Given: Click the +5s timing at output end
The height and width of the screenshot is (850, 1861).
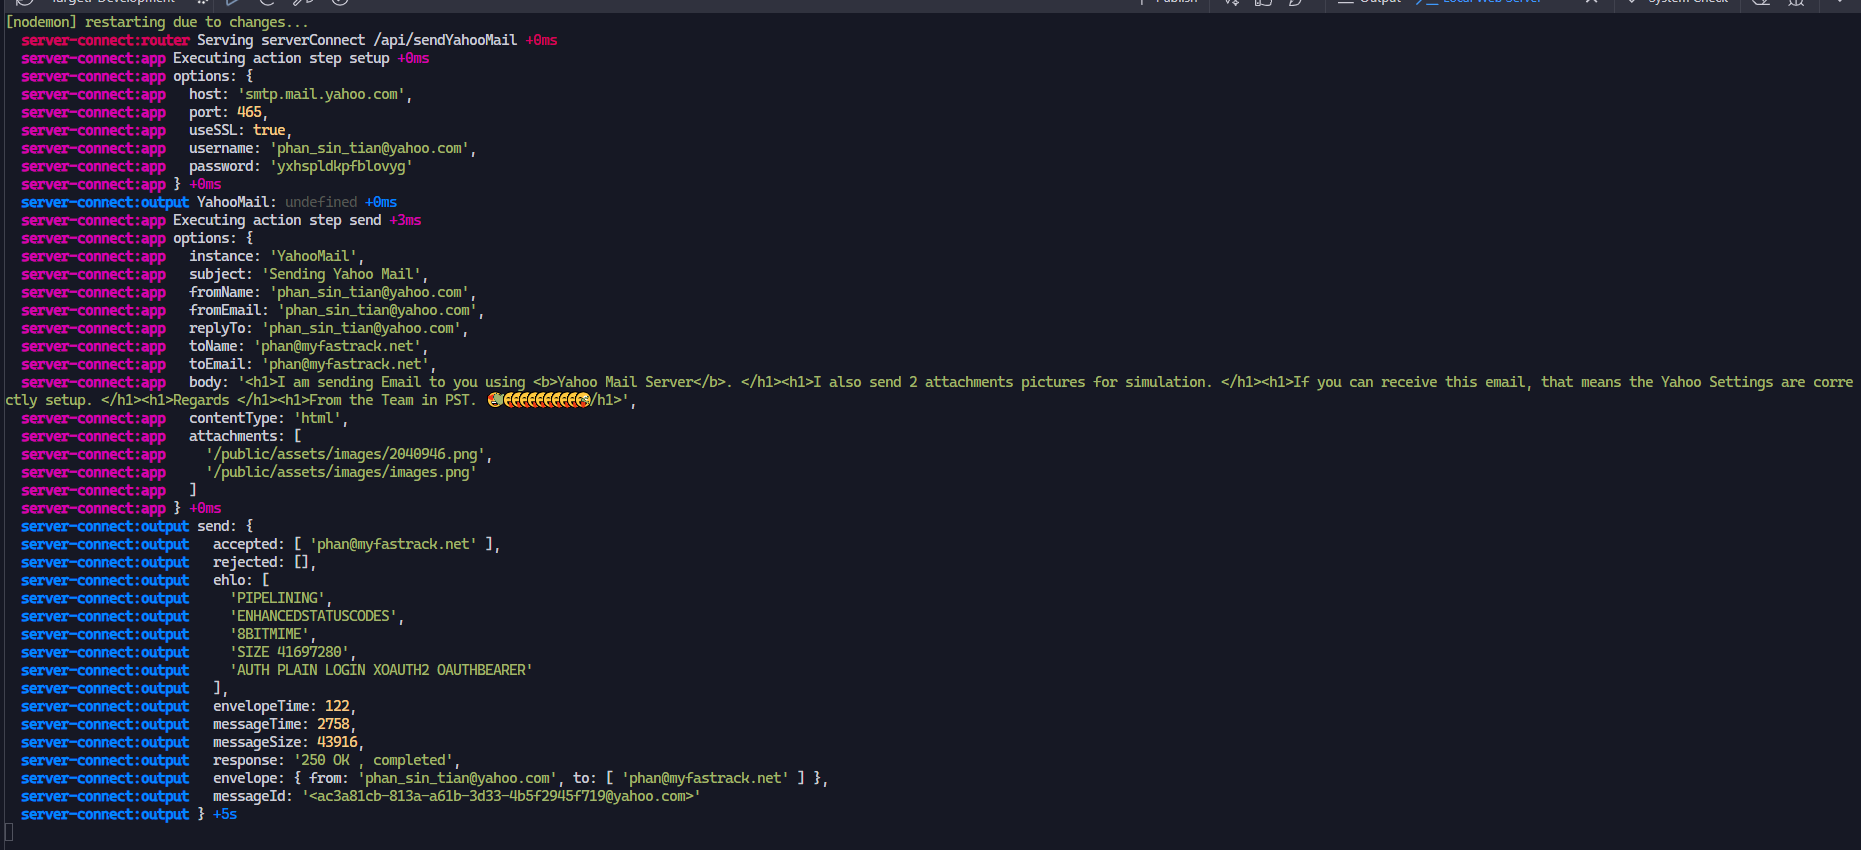Looking at the screenshot, I should coord(225,814).
